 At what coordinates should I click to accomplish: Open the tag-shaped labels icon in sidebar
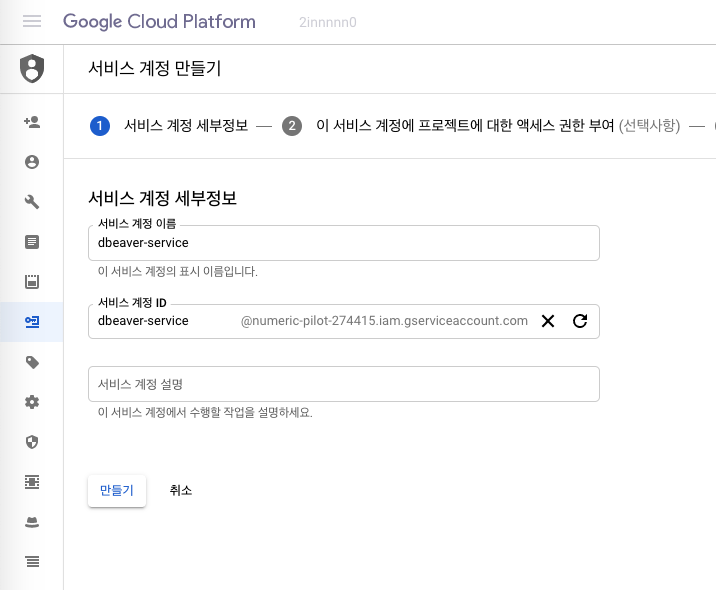[x=32, y=362]
